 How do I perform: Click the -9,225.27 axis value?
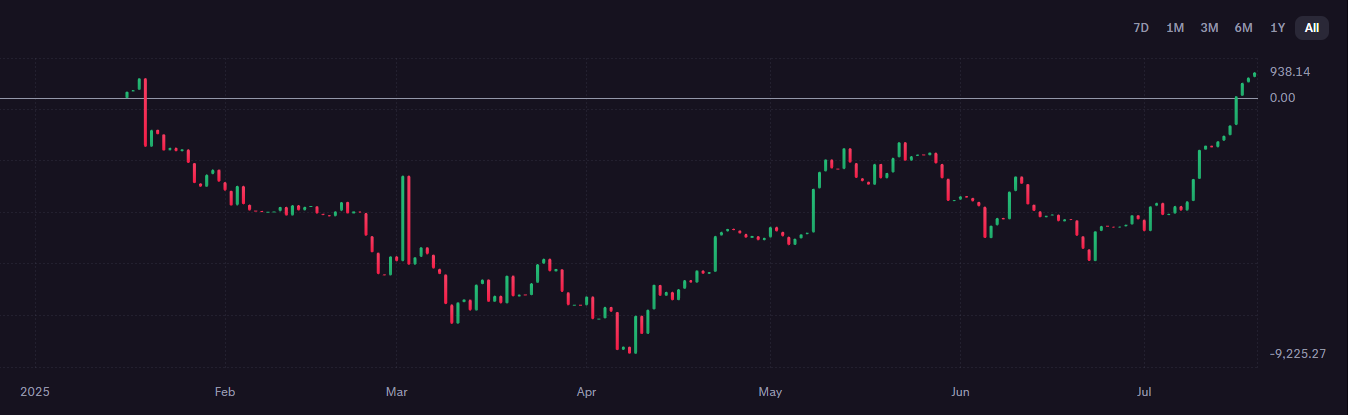1297,354
